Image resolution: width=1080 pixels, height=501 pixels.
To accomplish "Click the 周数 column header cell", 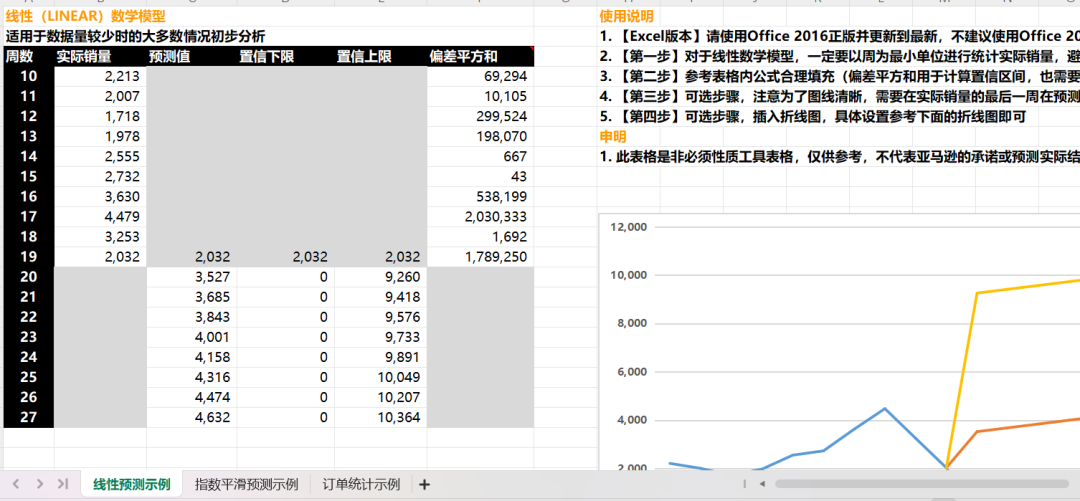I will click(x=29, y=57).
